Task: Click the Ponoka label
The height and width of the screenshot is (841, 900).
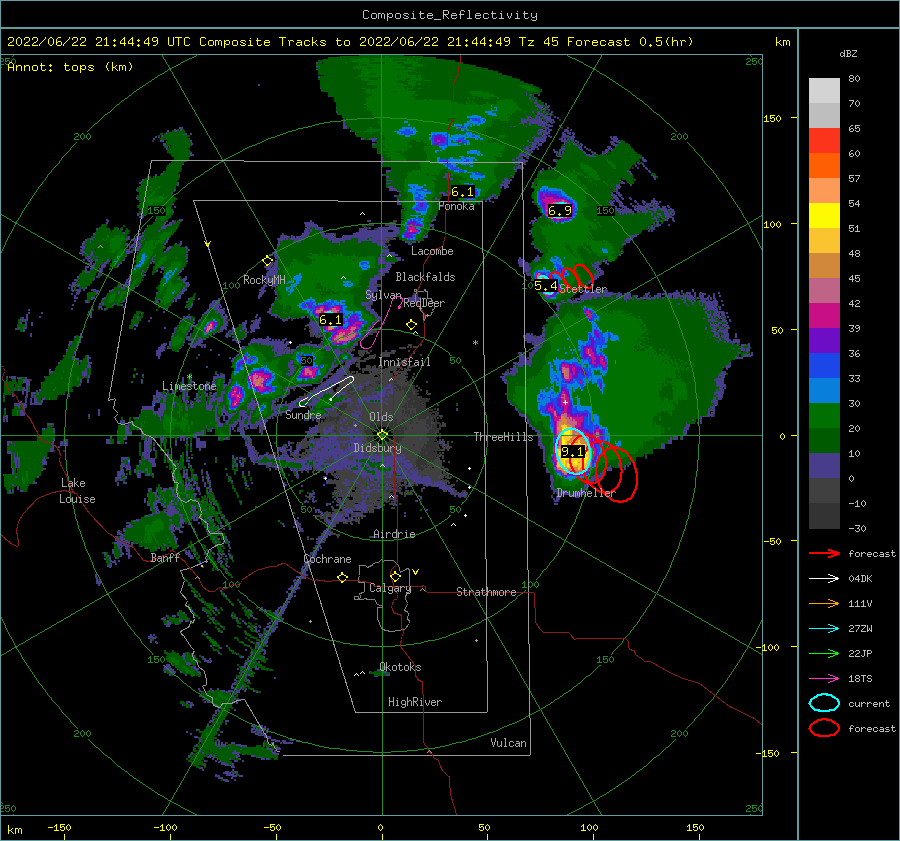Action: [x=456, y=207]
